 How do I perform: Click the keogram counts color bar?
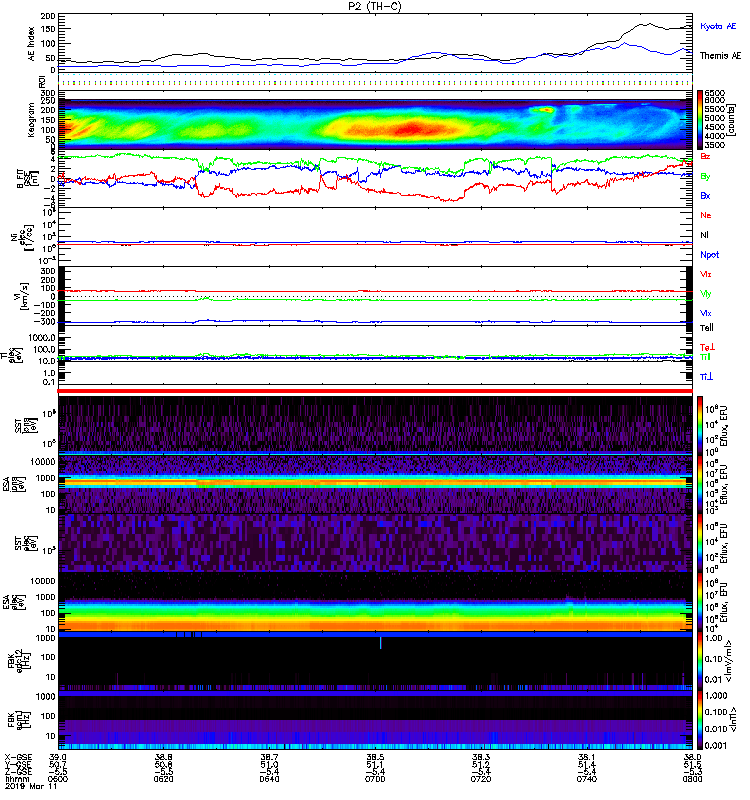tap(701, 119)
